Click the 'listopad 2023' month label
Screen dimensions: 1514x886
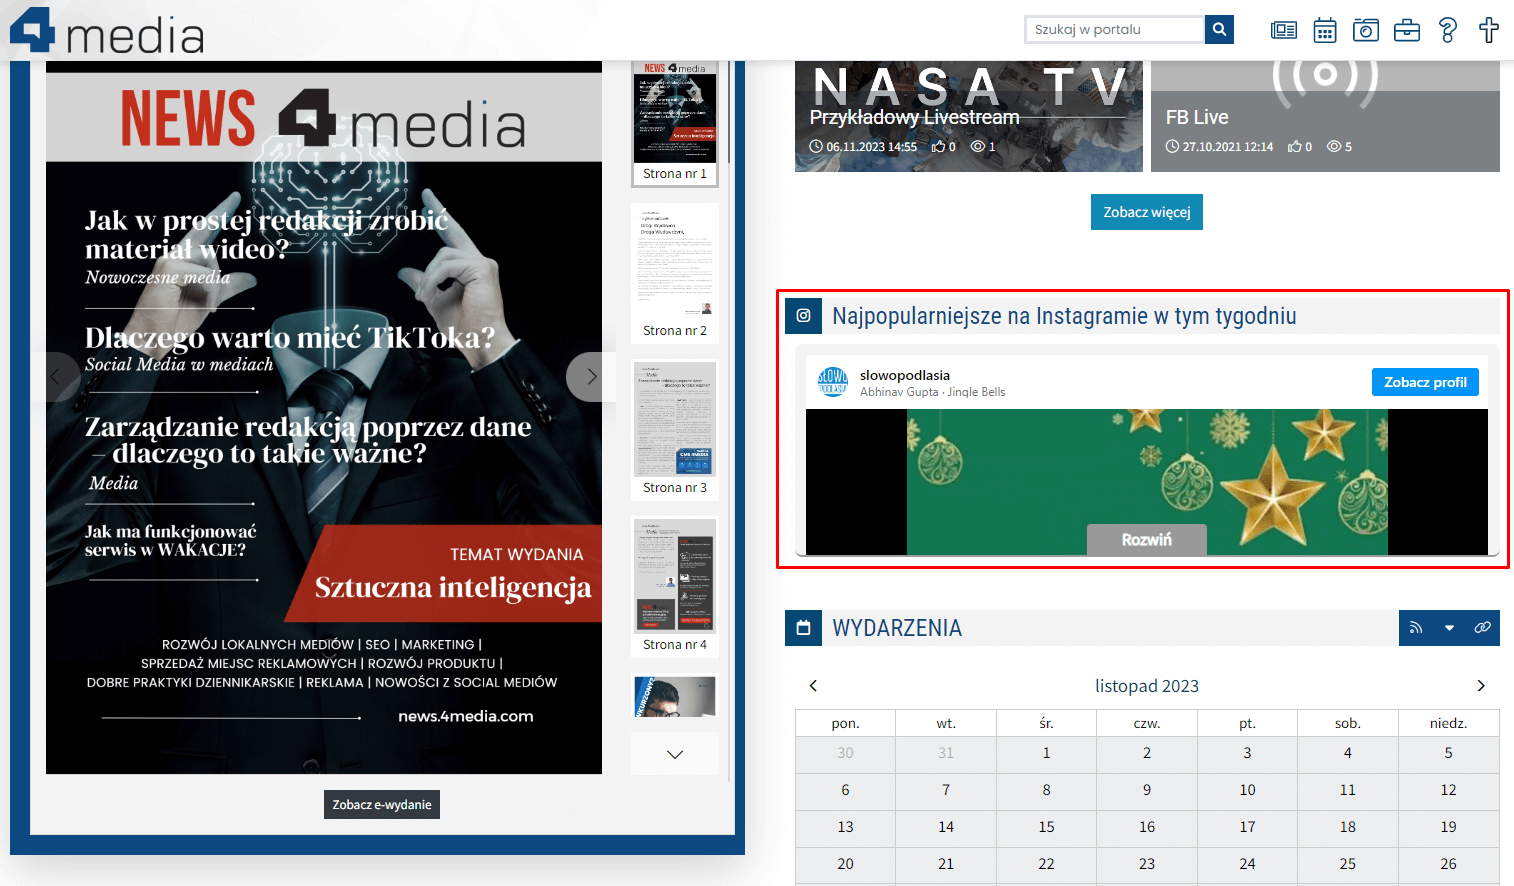tap(1147, 686)
